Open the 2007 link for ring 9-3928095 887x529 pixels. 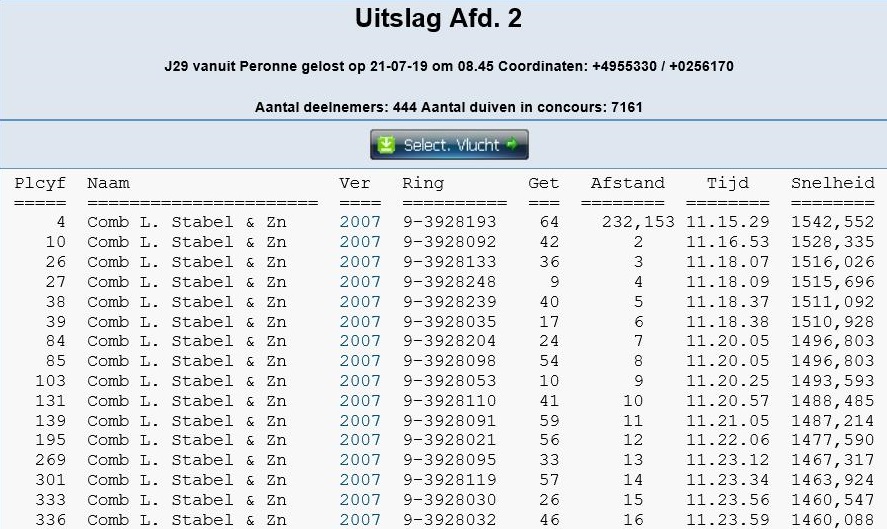[x=360, y=460]
